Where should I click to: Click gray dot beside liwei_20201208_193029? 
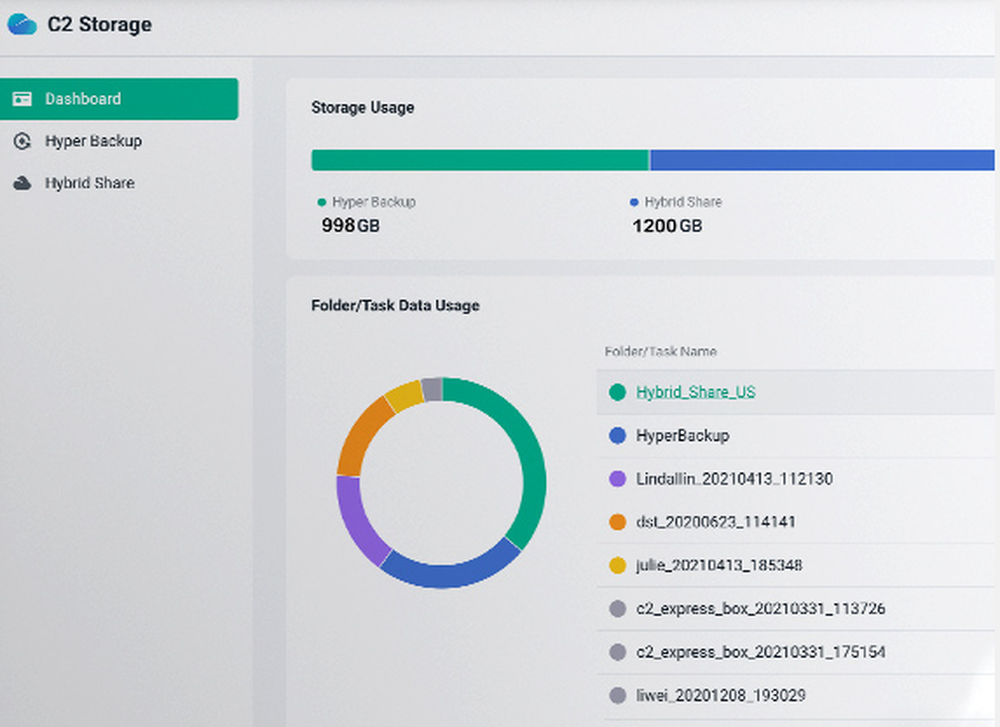click(x=617, y=696)
